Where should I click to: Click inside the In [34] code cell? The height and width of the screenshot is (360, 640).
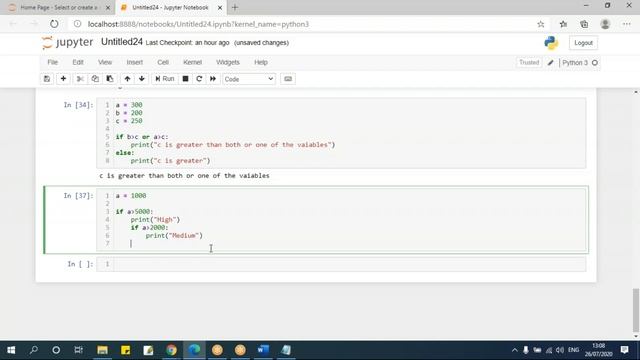pyautogui.click(x=341, y=133)
